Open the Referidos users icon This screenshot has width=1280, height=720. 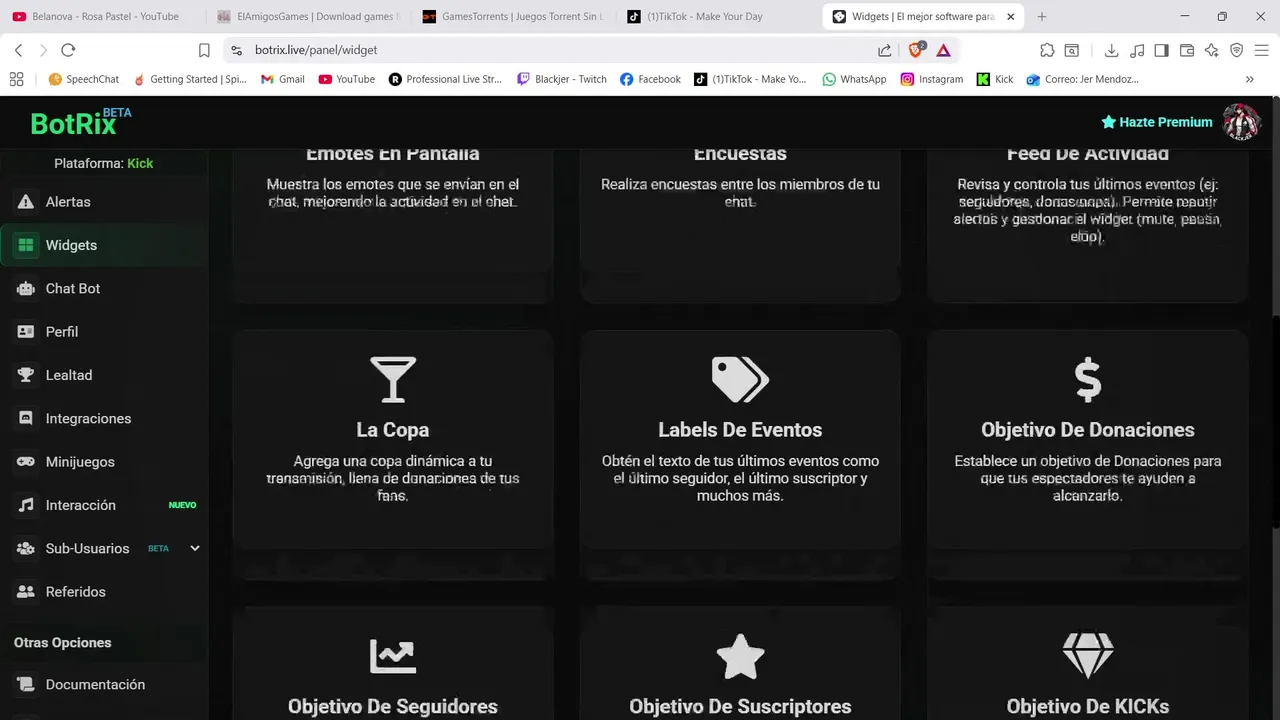[26, 592]
